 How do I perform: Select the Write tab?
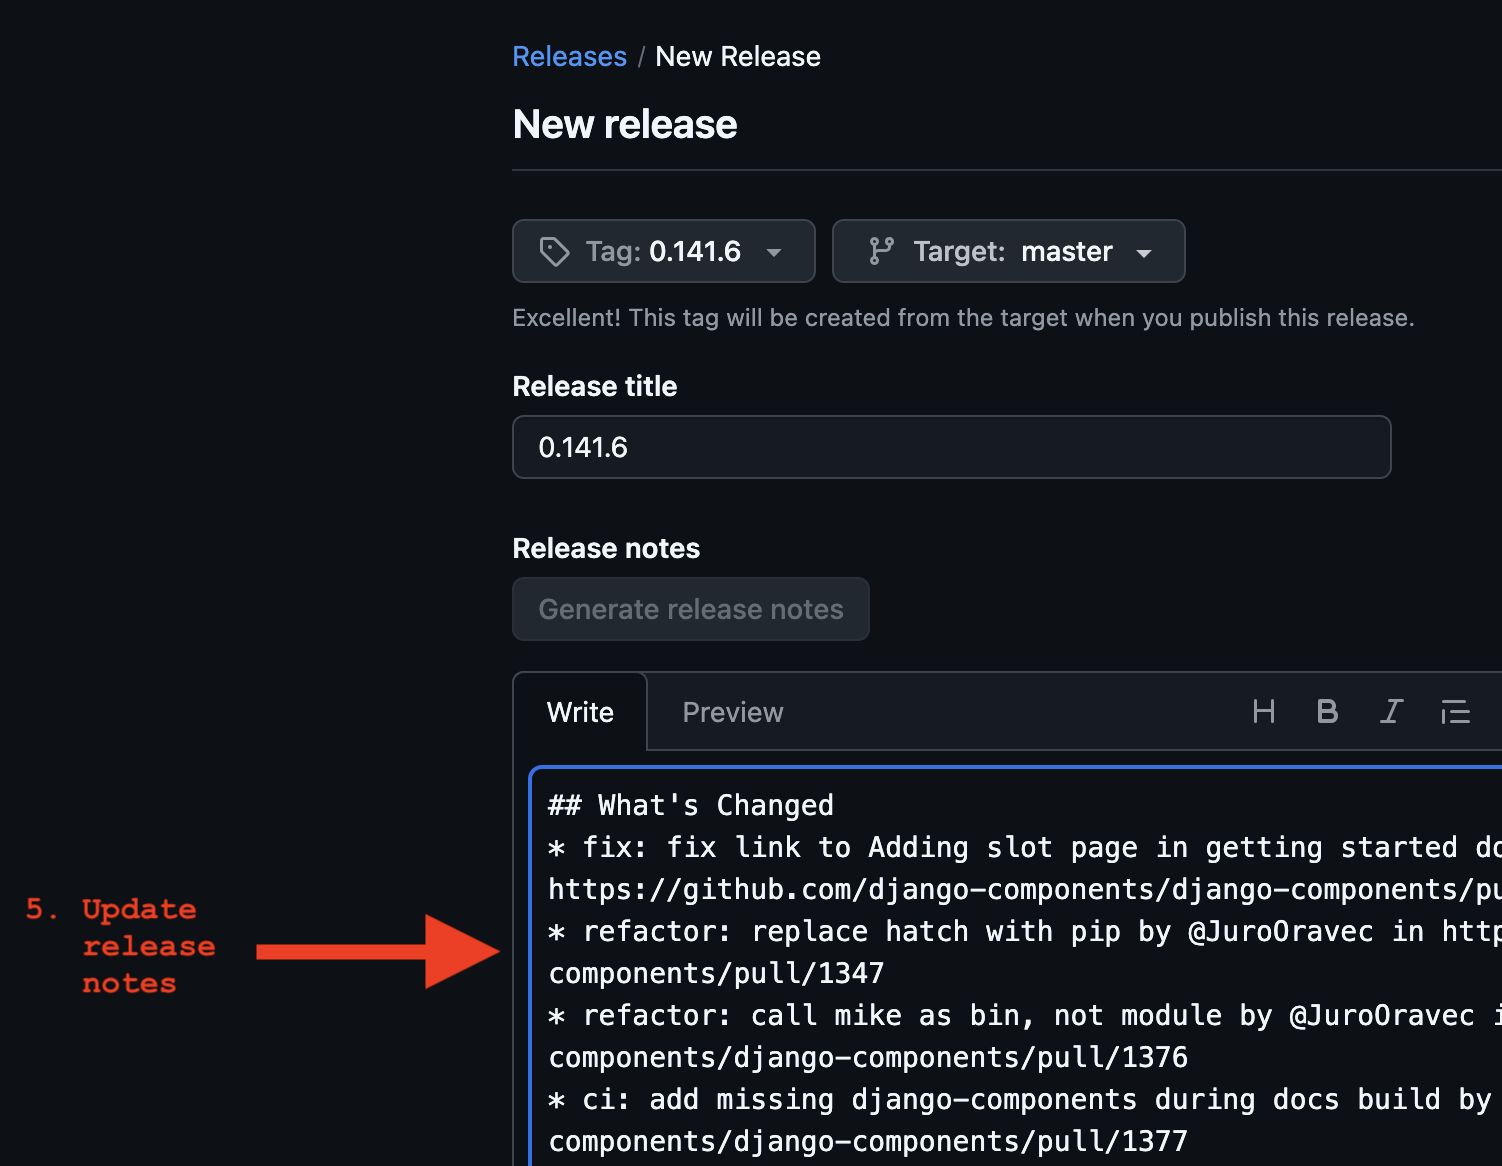579,711
